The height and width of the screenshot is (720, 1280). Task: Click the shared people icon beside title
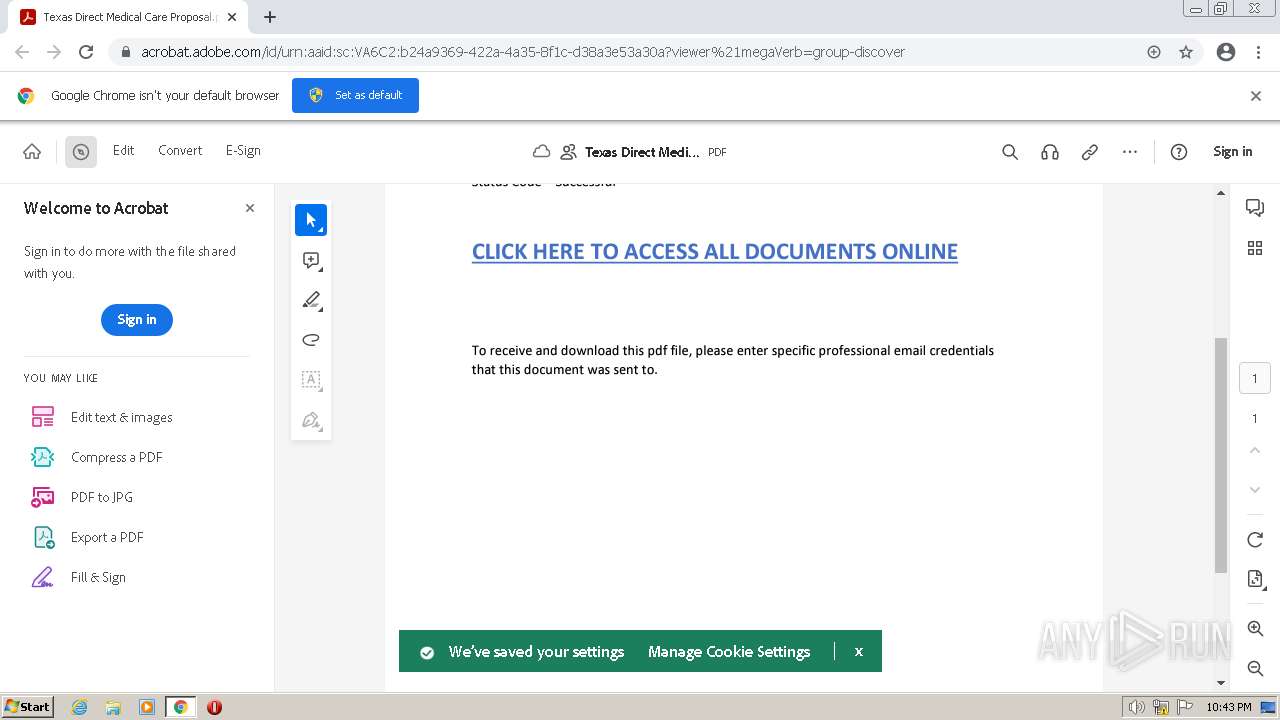pyautogui.click(x=568, y=152)
